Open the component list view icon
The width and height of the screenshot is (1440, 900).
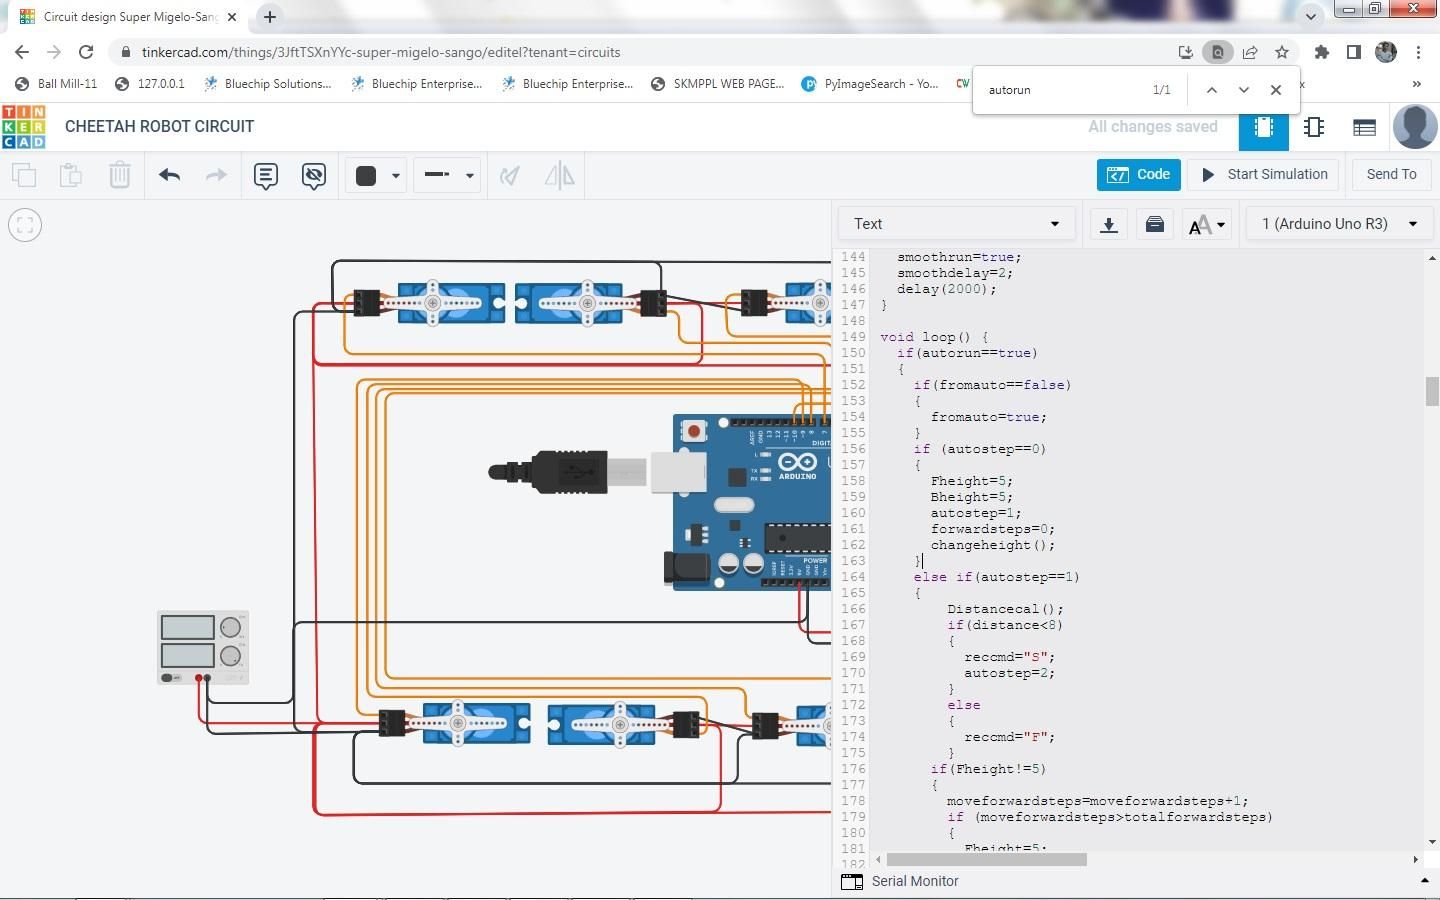pos(1364,127)
